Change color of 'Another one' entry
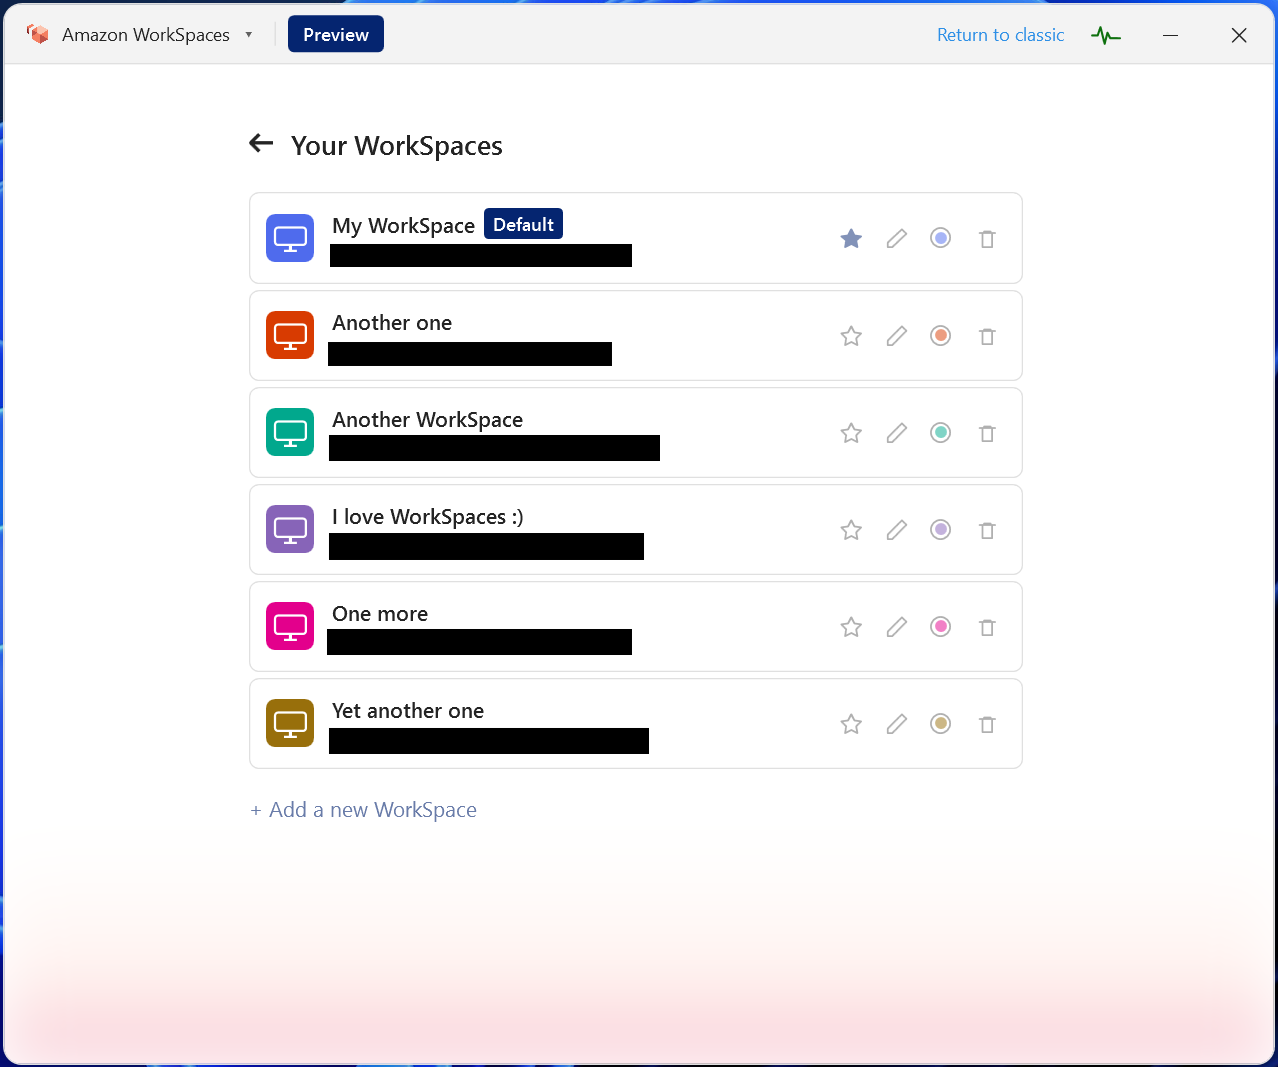1278x1067 pixels. coord(940,335)
